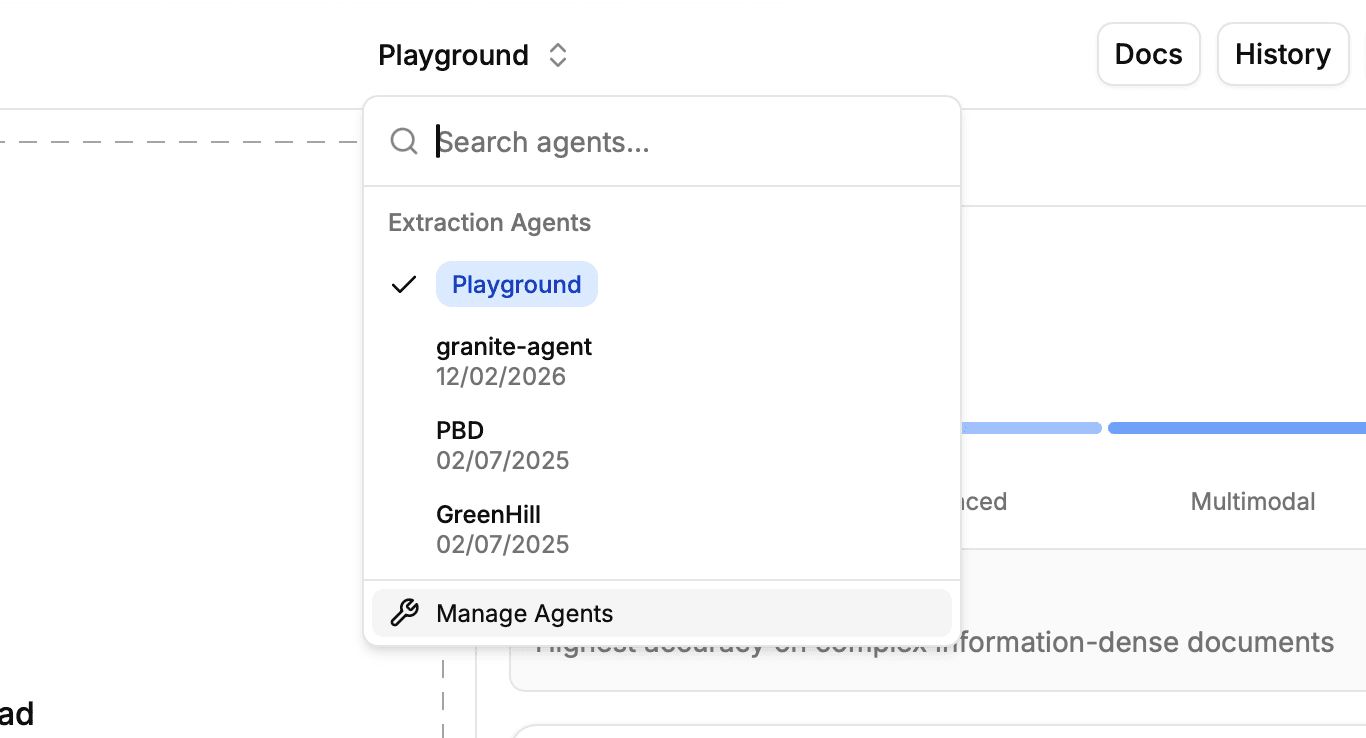Open the Manage Agents option
Viewport: 1366px width, 738px height.
click(524, 612)
